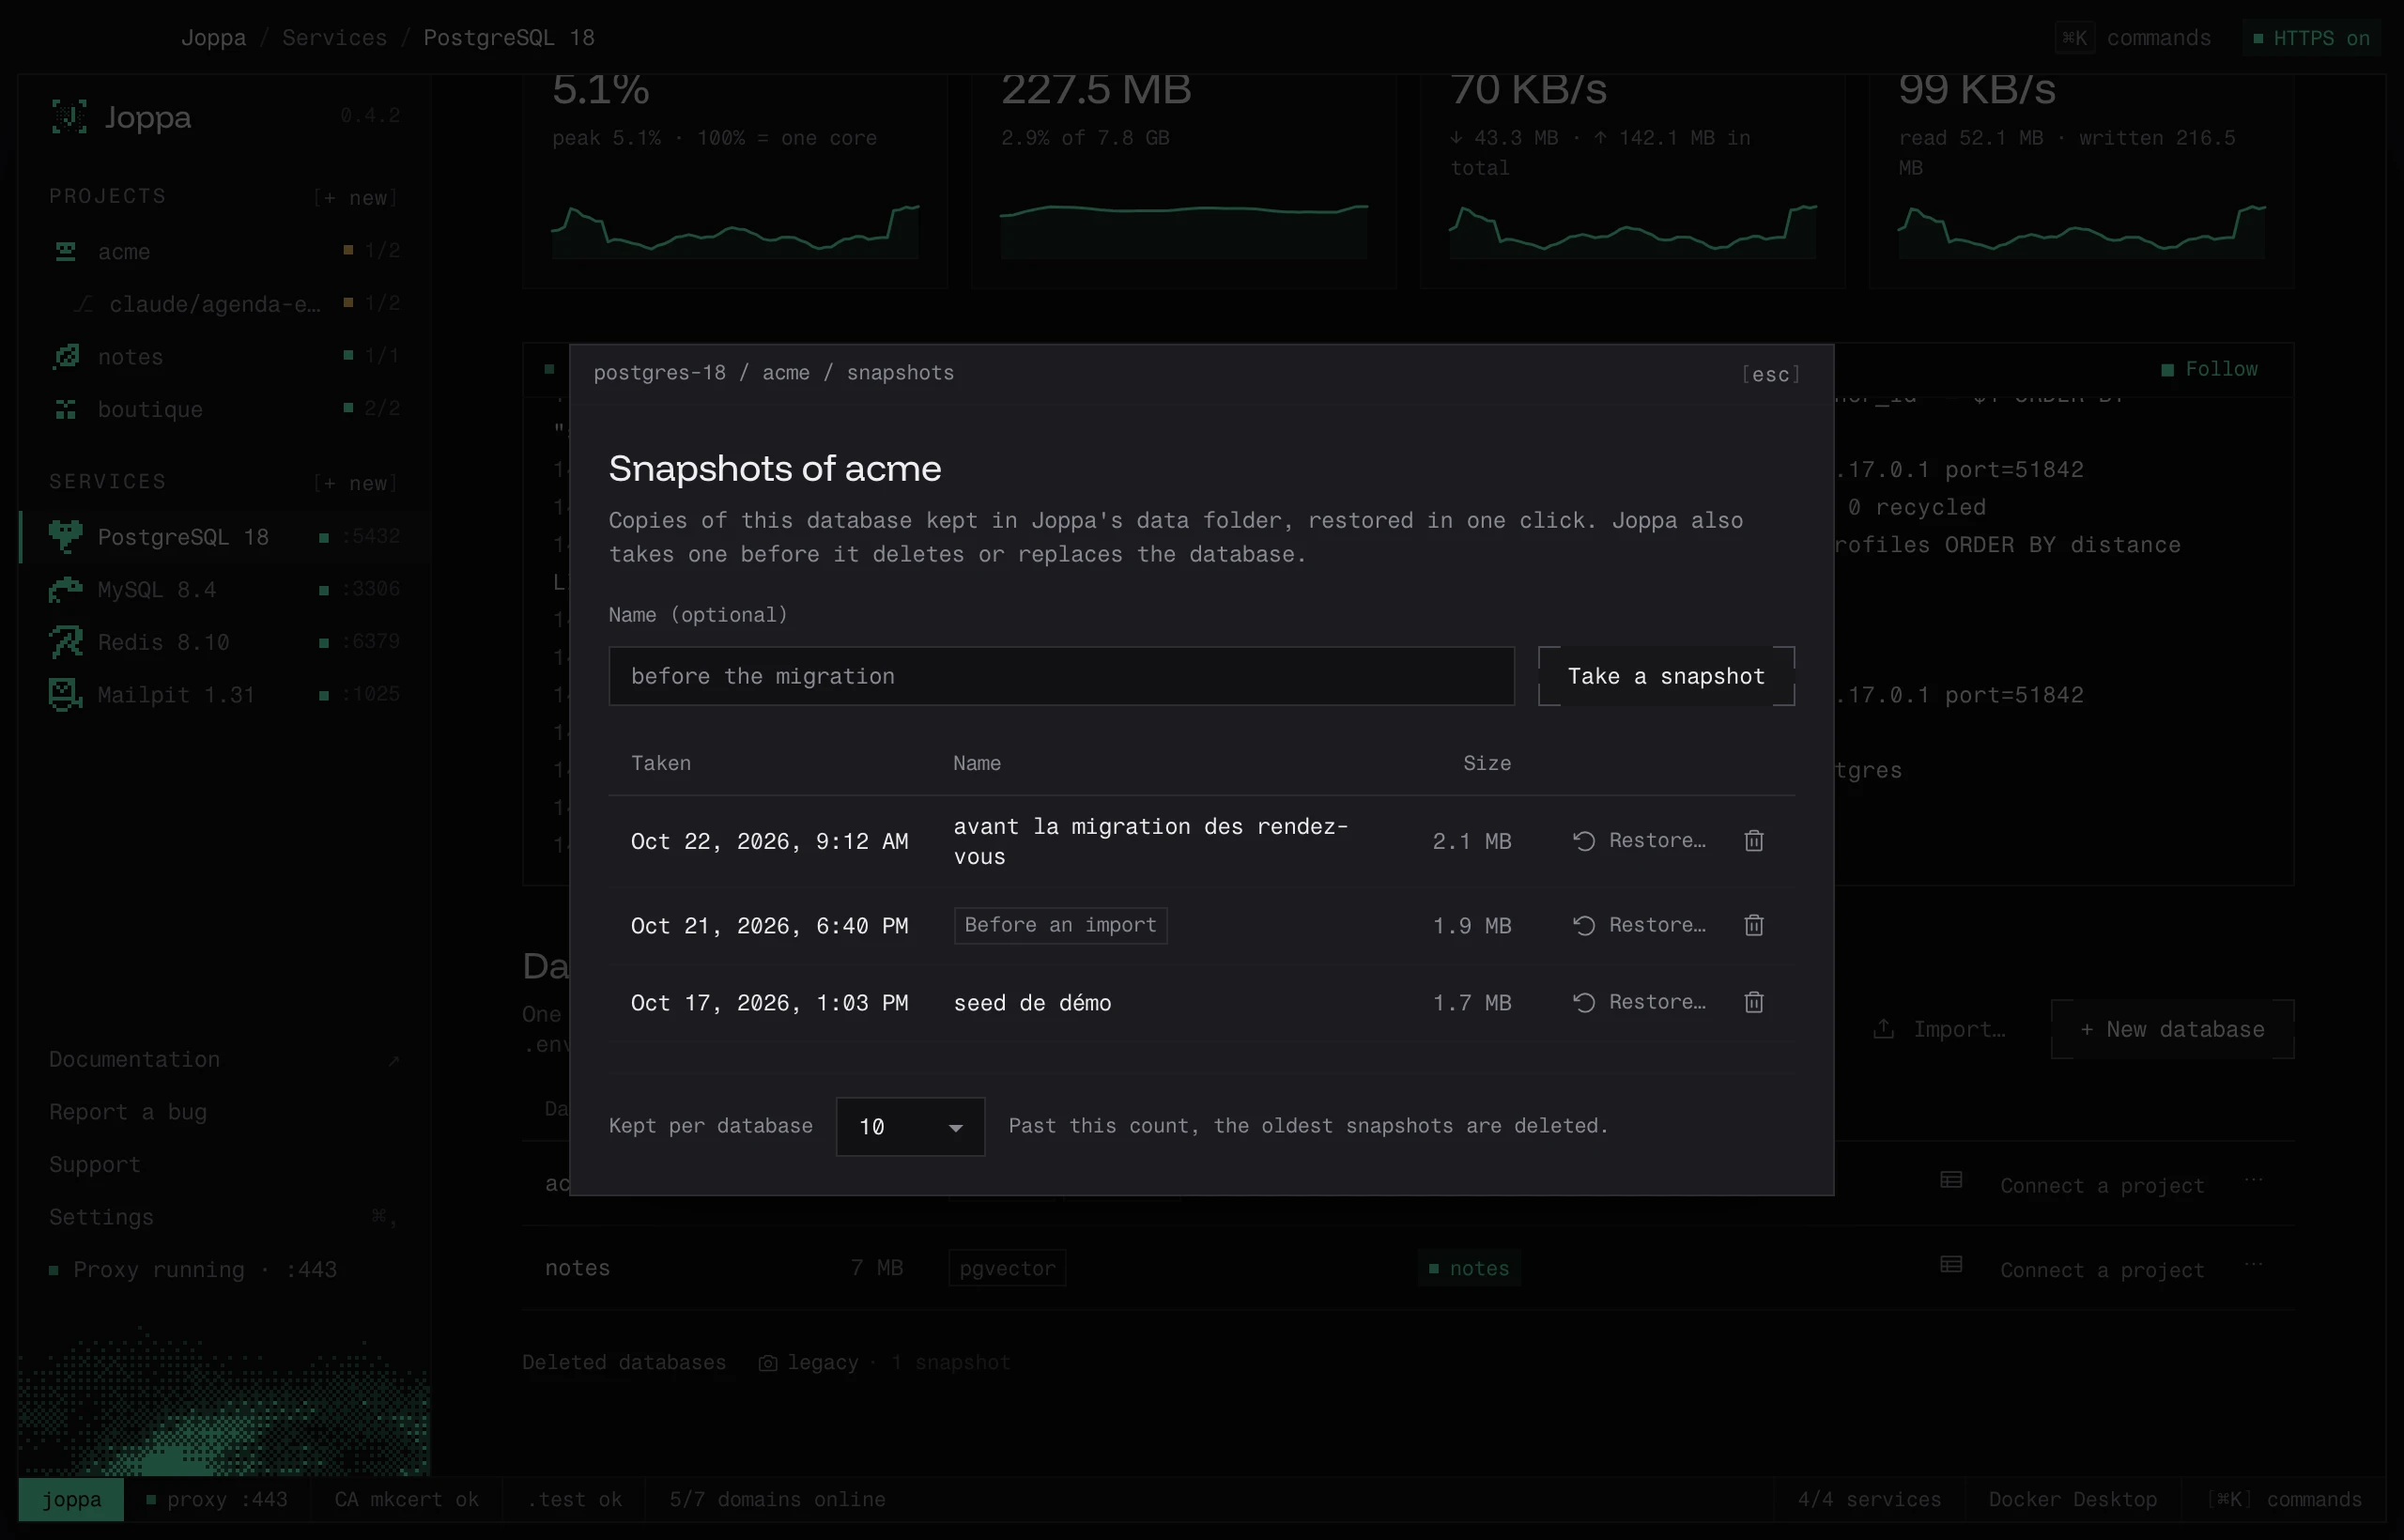Select the boutique project in sidebar
Image resolution: width=2404 pixels, height=1540 pixels.
point(224,409)
